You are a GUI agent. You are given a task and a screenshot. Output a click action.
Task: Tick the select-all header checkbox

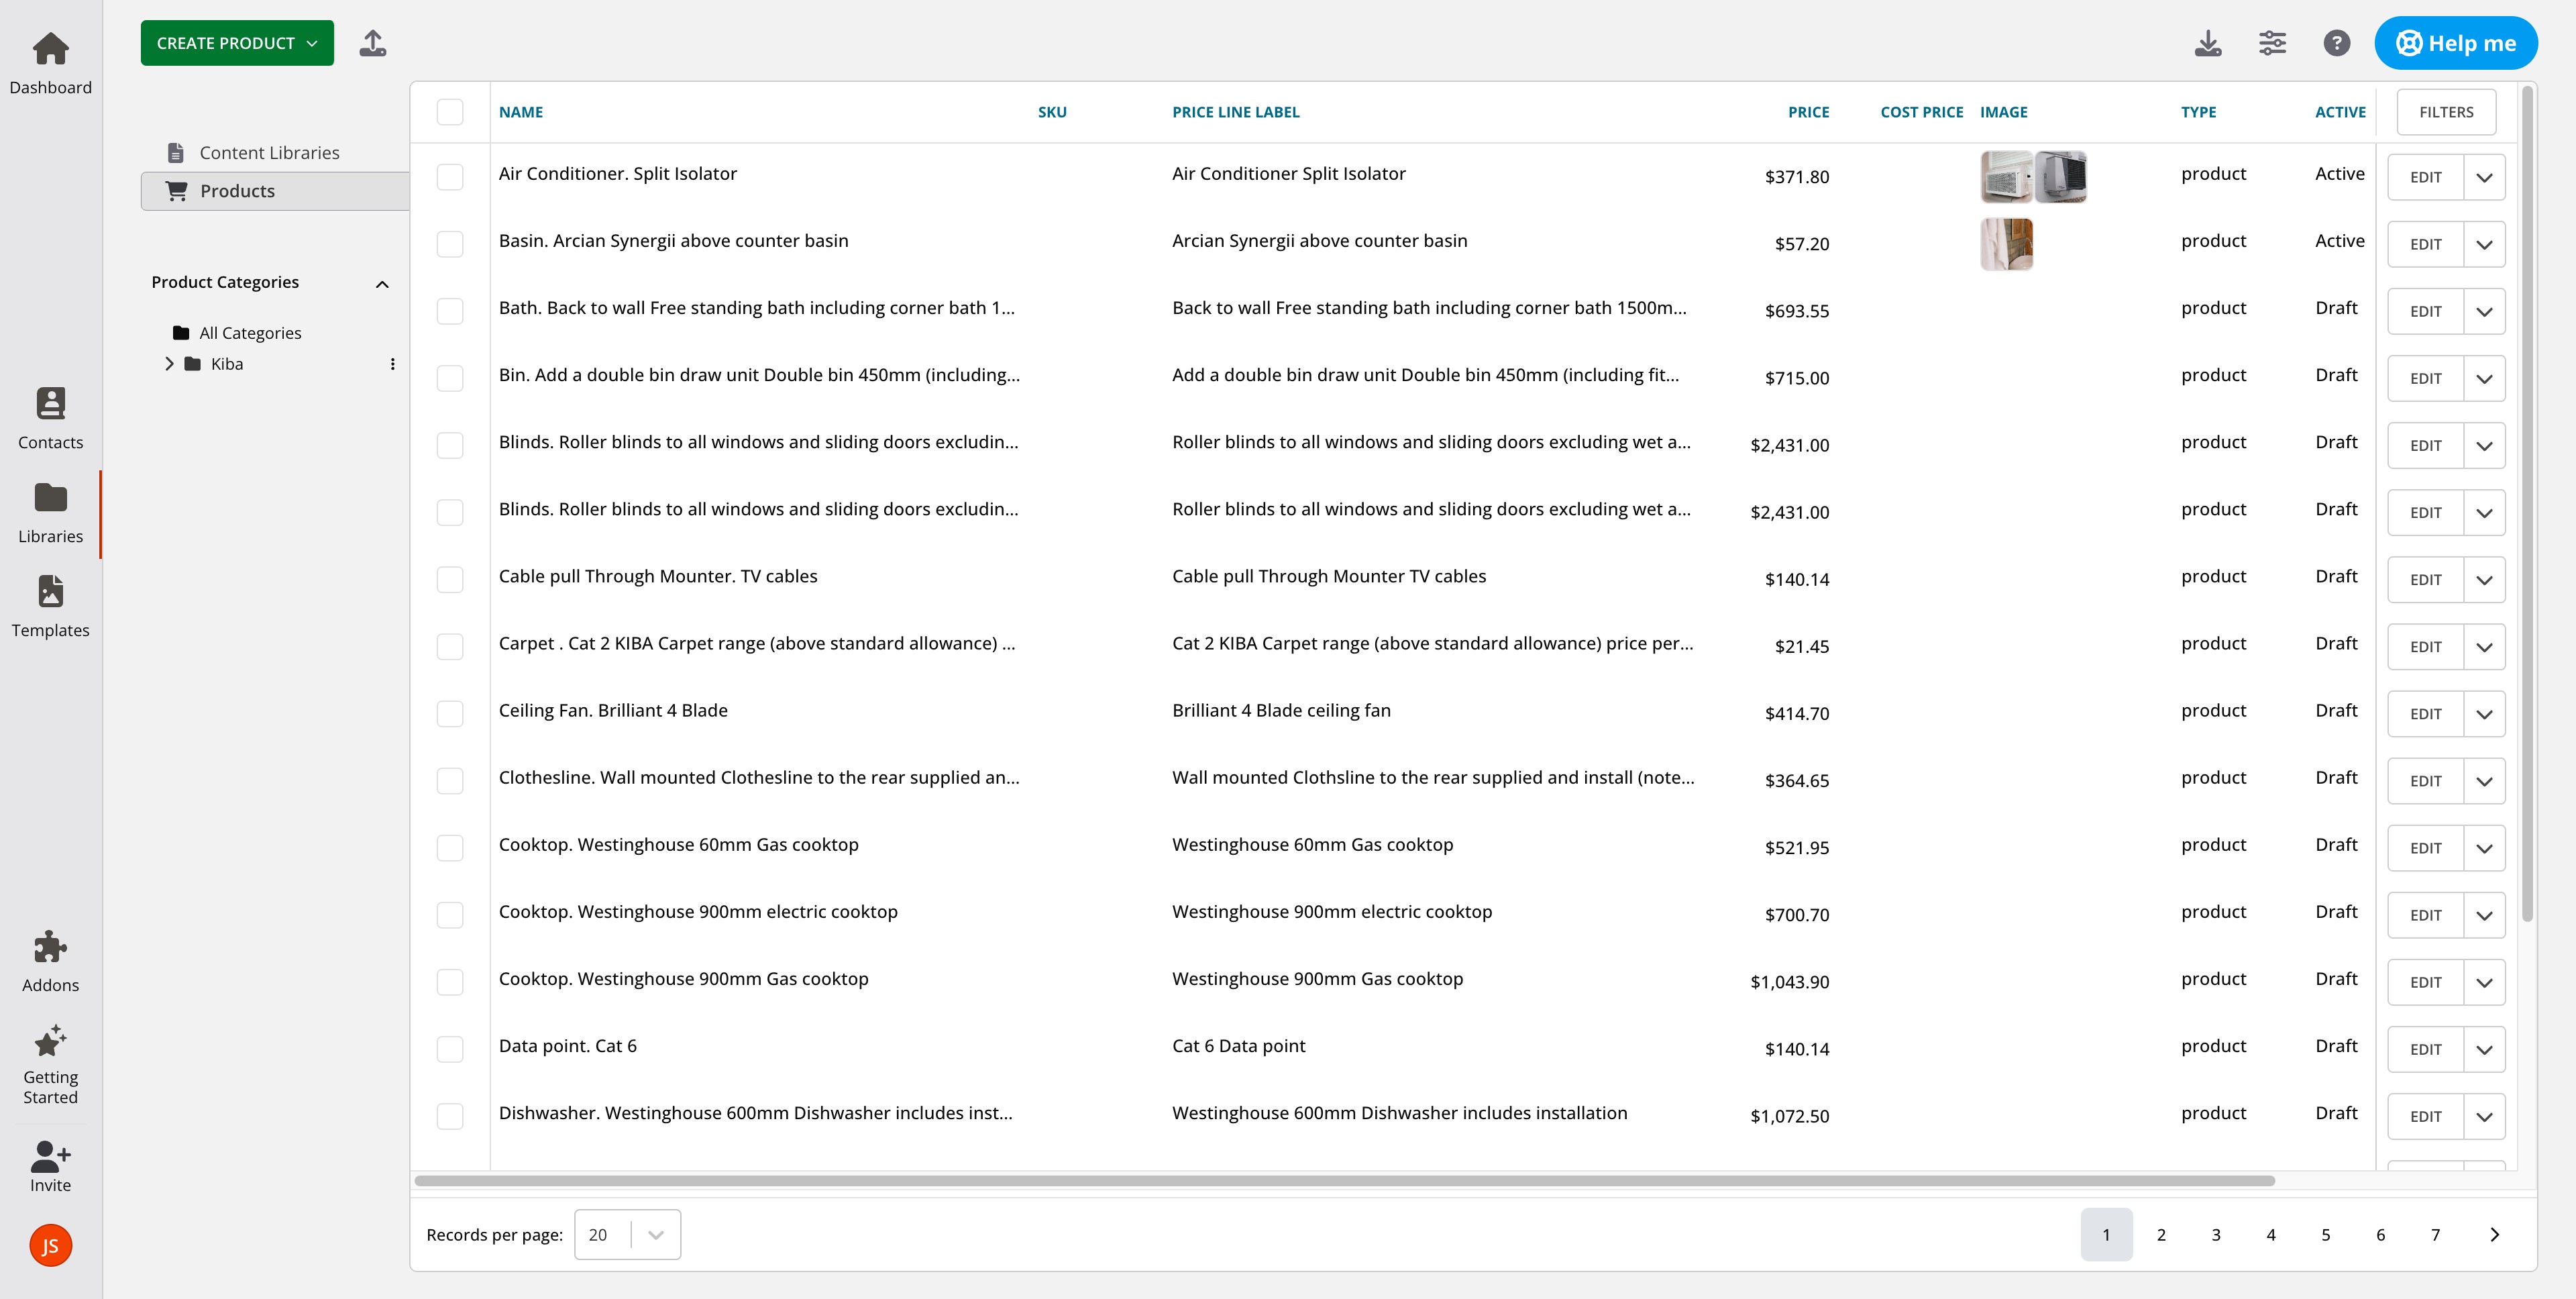[450, 112]
